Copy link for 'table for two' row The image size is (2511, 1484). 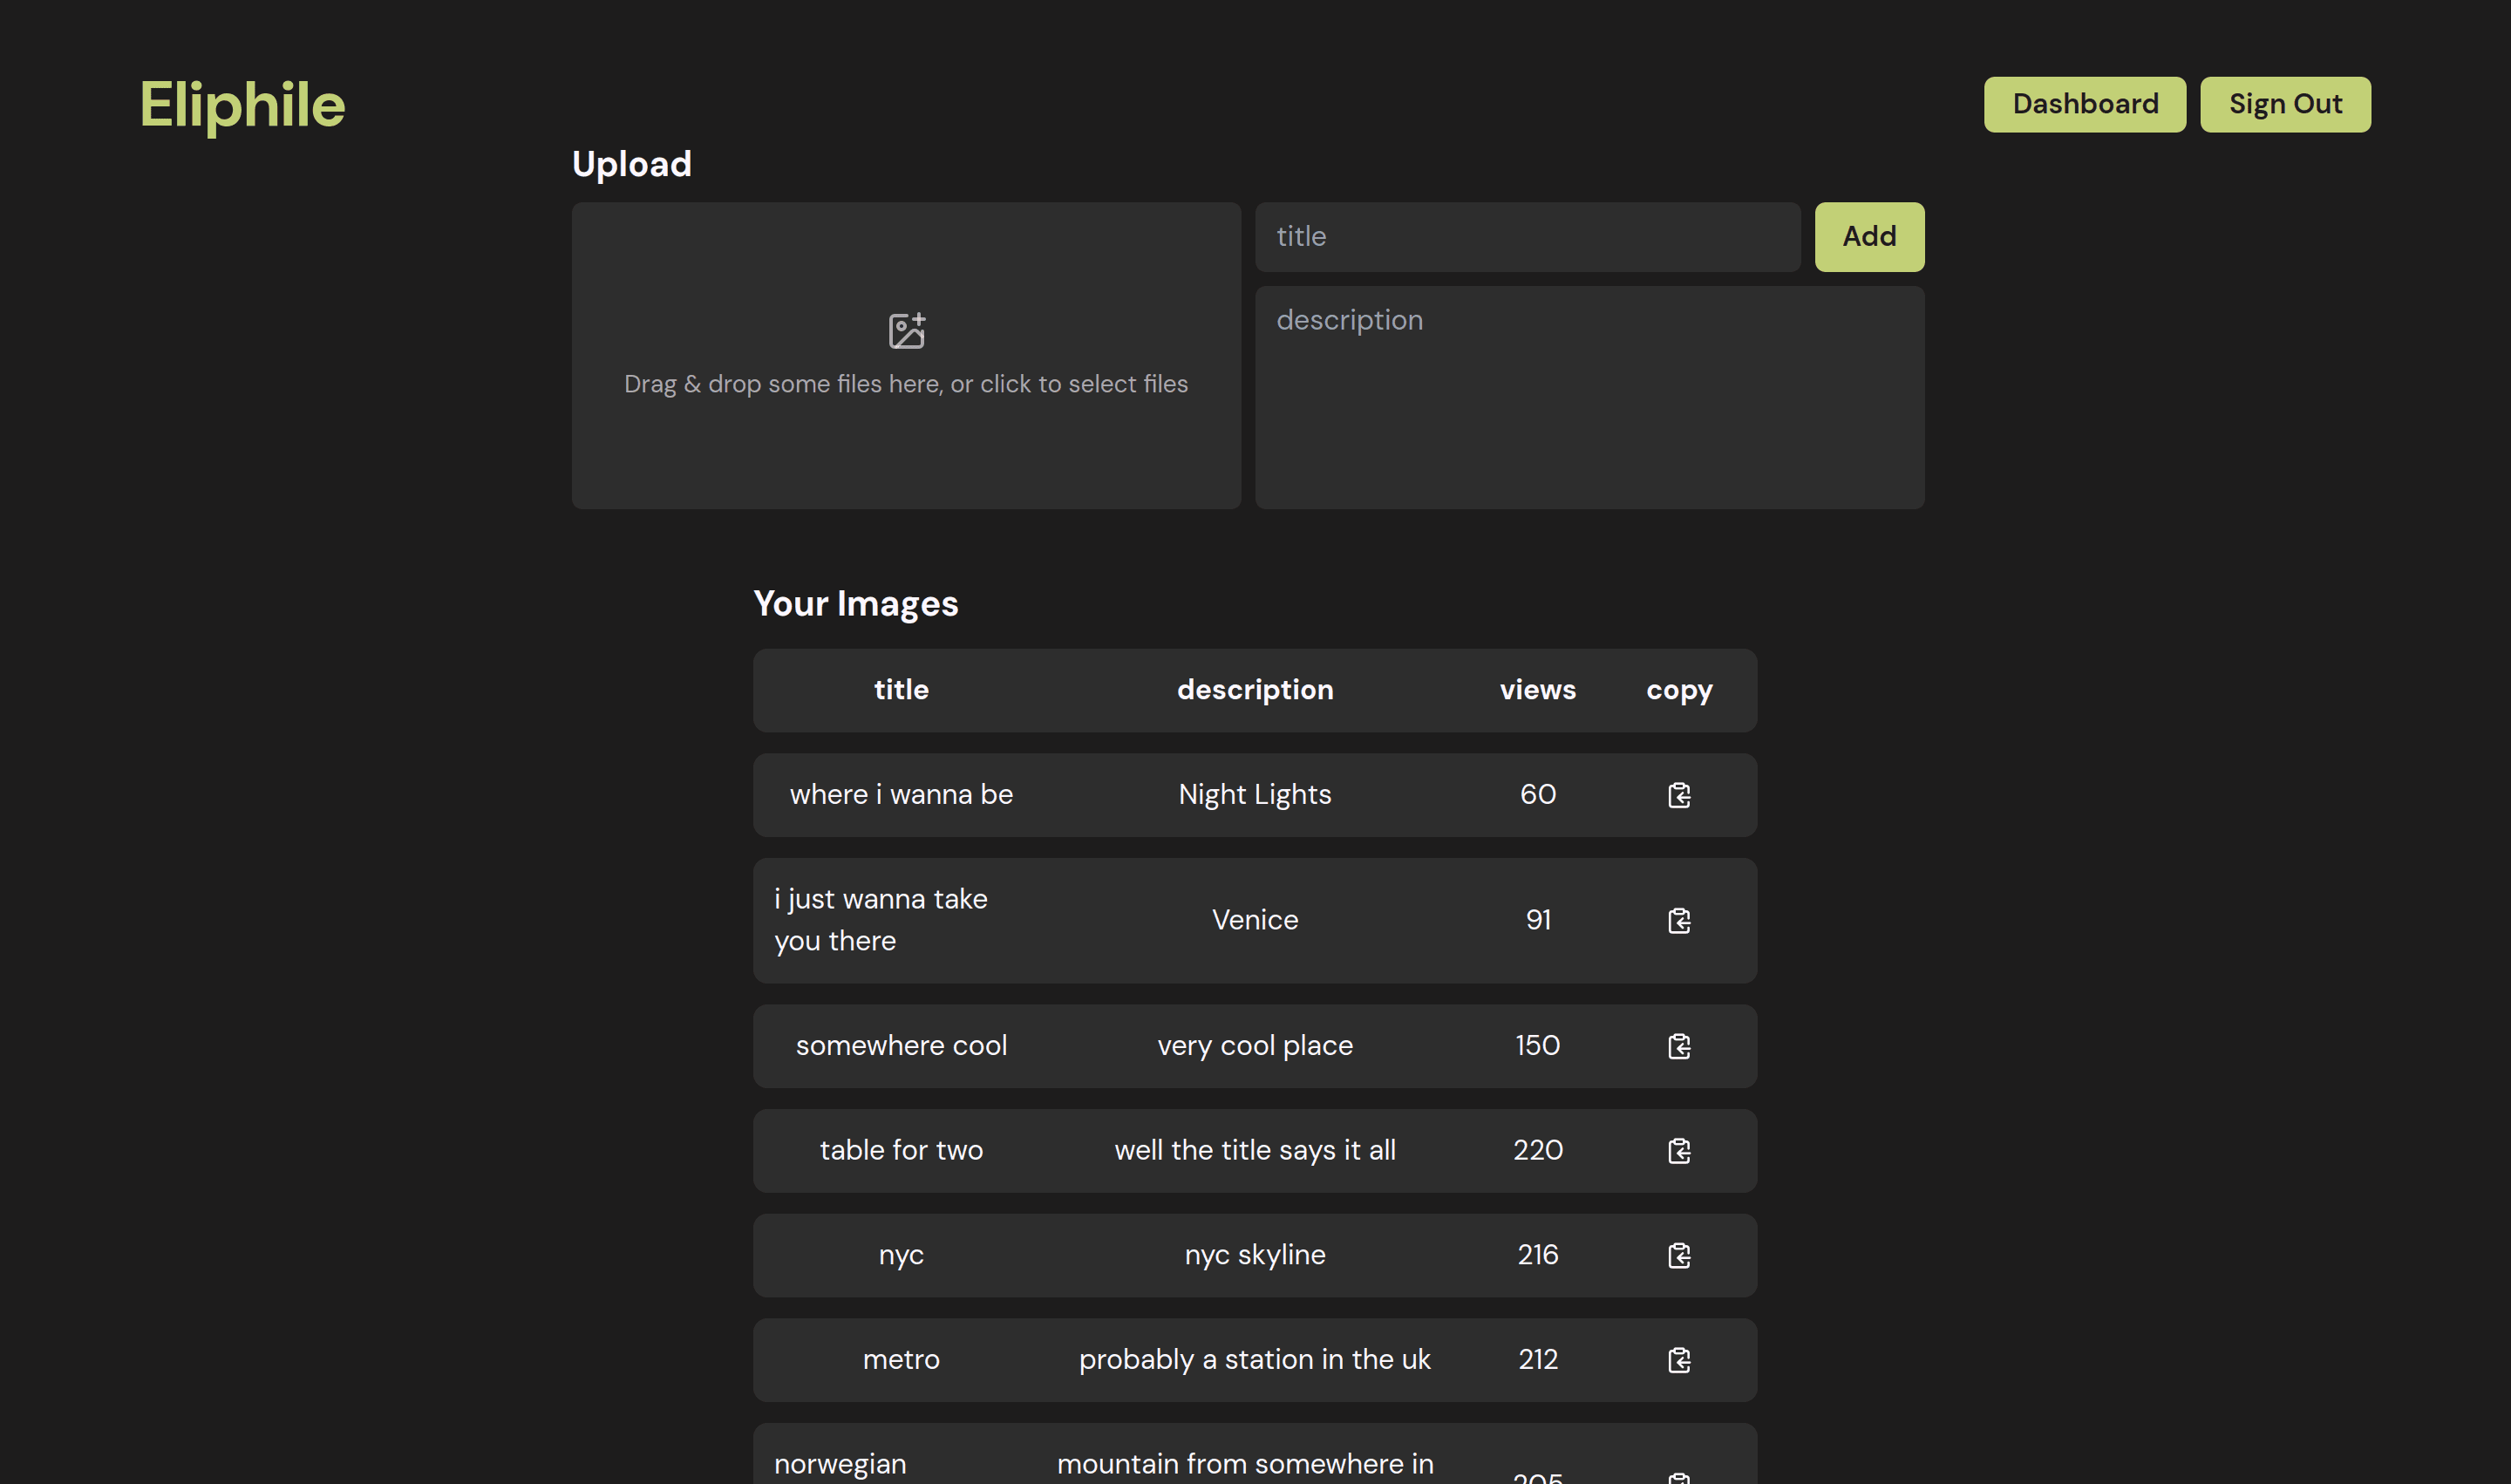coord(1679,1151)
